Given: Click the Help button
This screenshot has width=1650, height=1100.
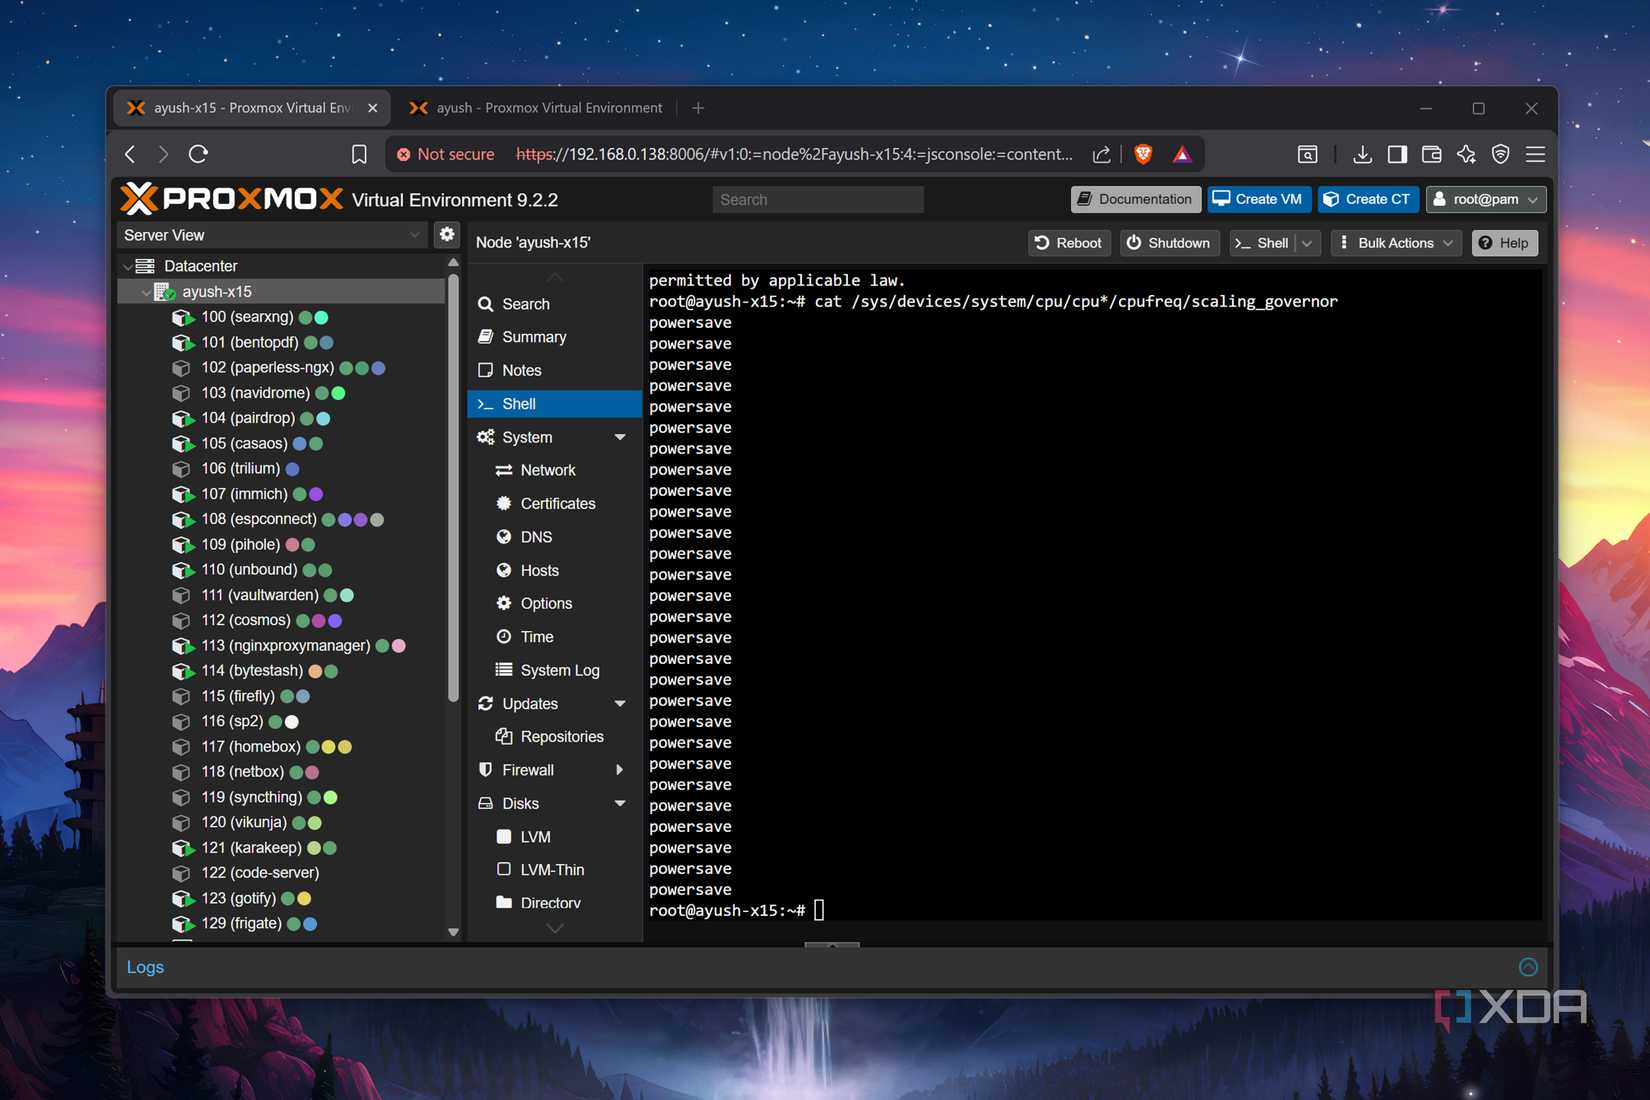Looking at the screenshot, I should click(x=1504, y=243).
